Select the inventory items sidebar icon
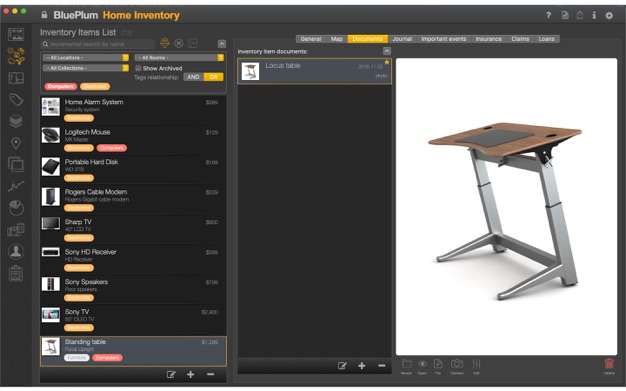 [x=16, y=56]
